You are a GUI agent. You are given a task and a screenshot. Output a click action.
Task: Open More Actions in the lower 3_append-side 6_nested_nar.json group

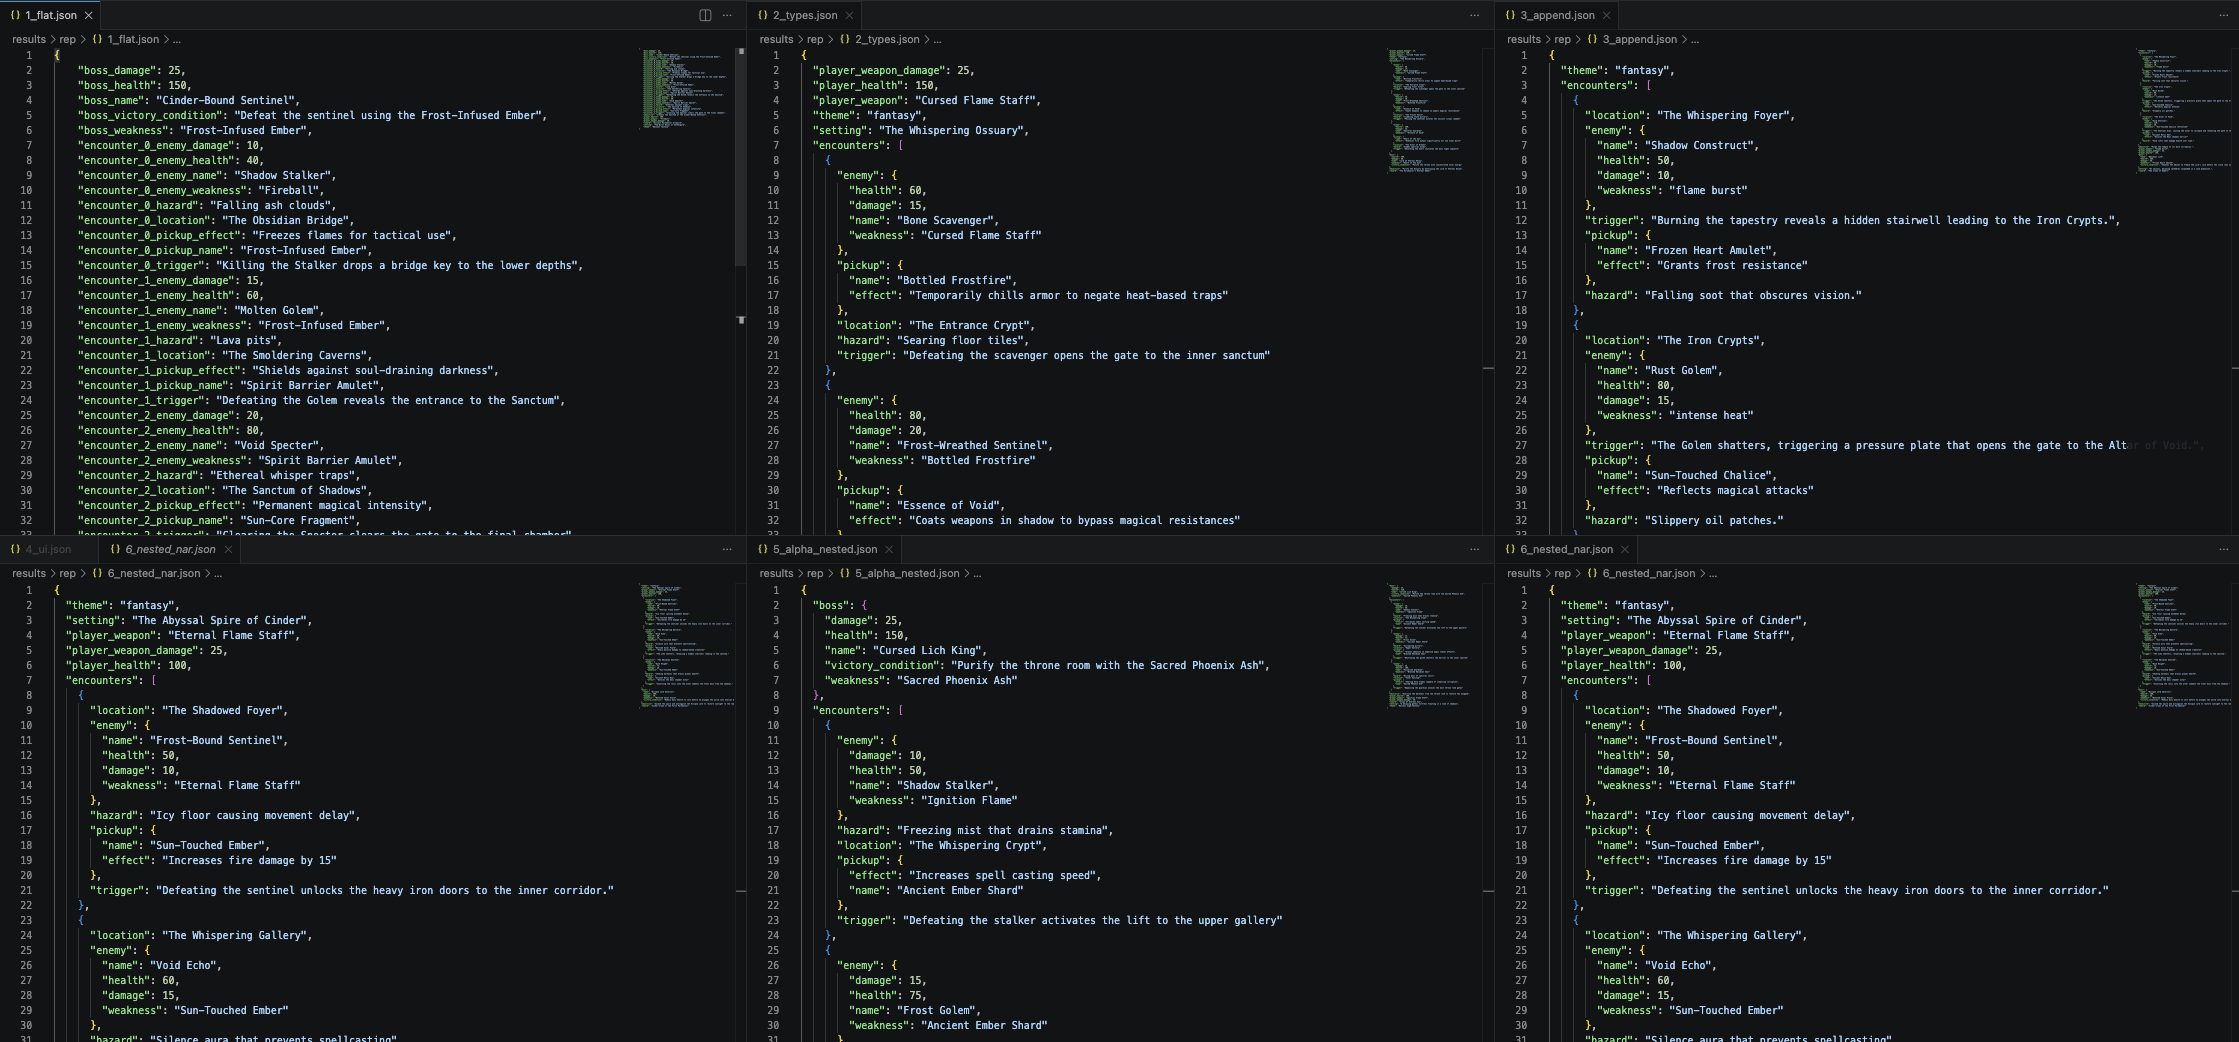[x=2224, y=549]
